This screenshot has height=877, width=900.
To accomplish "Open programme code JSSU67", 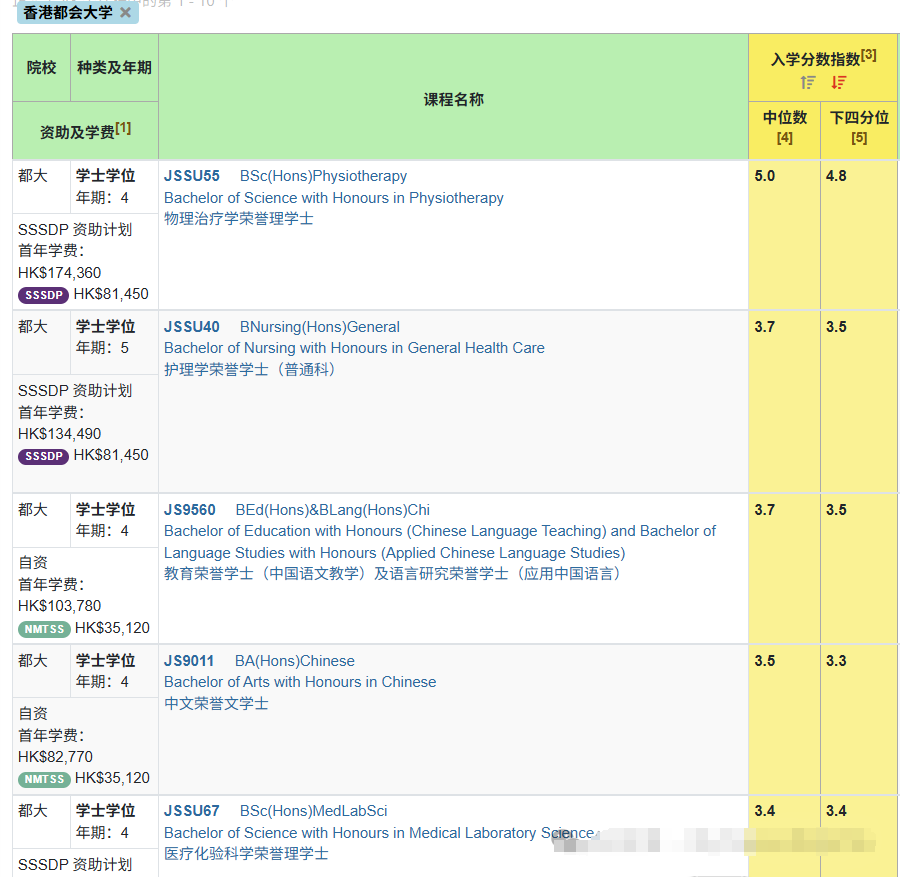I will 192,811.
